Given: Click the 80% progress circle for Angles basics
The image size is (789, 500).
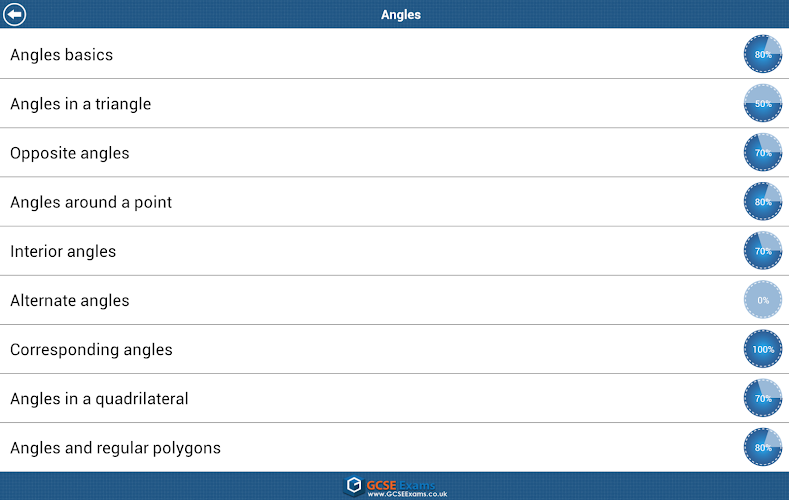Looking at the screenshot, I should click(763, 54).
